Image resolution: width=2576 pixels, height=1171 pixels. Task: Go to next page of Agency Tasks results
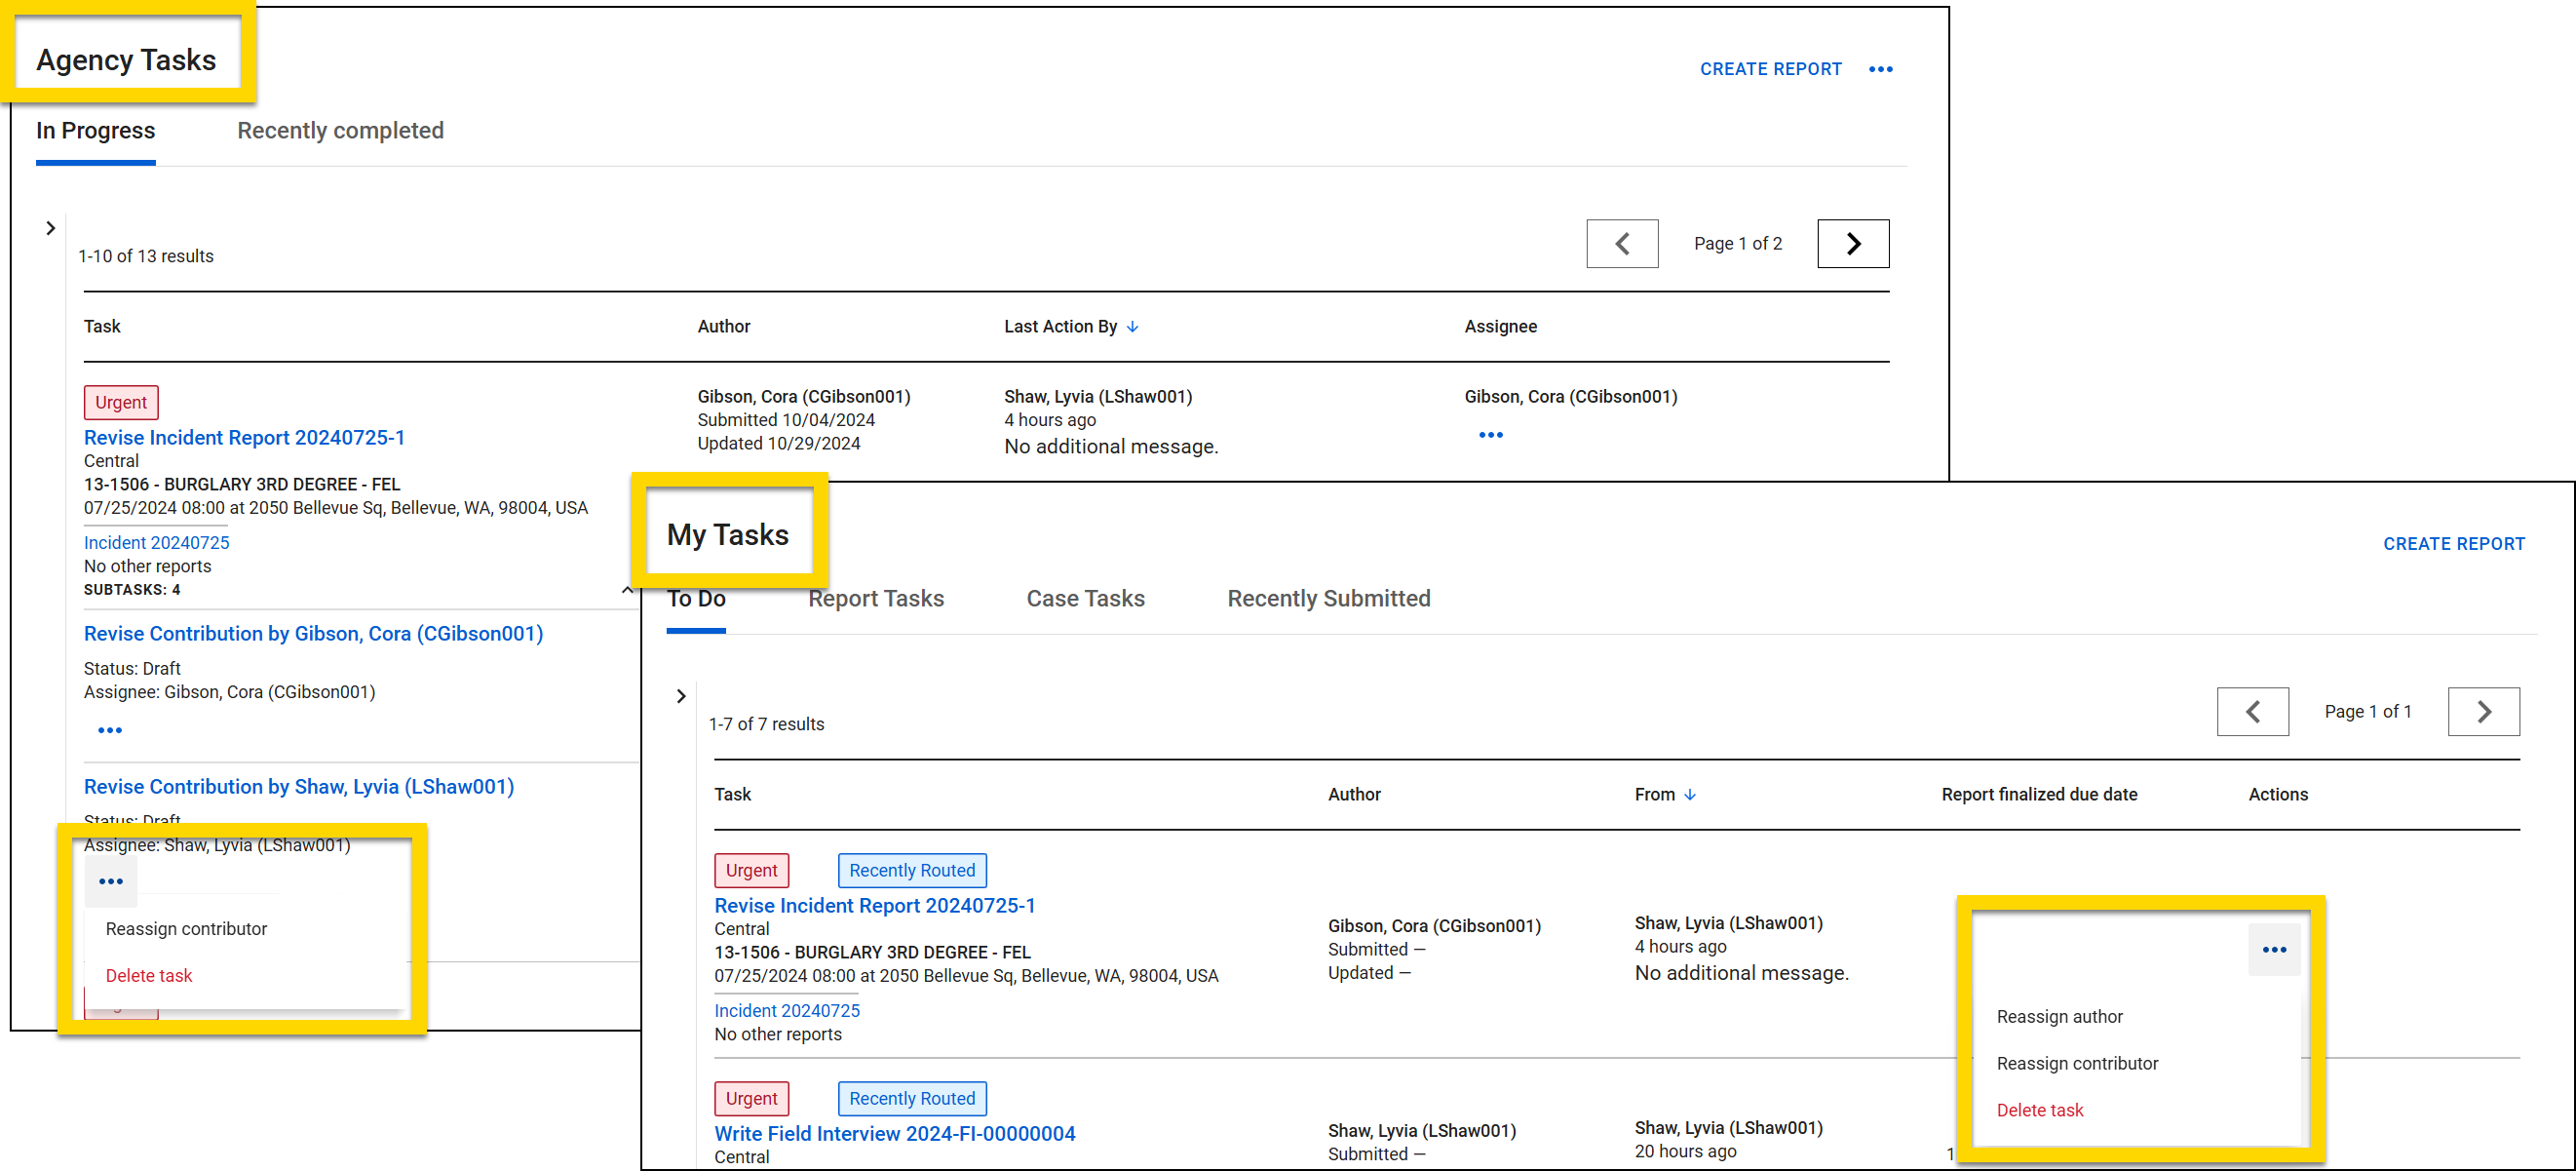tap(1853, 243)
